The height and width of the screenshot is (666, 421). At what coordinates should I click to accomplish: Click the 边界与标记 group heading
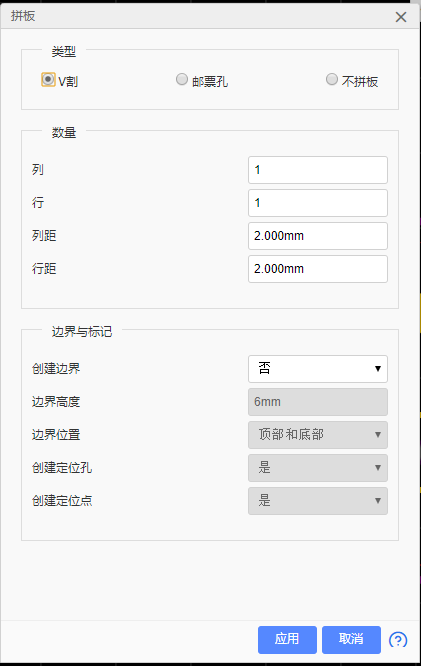pyautogui.click(x=82, y=331)
